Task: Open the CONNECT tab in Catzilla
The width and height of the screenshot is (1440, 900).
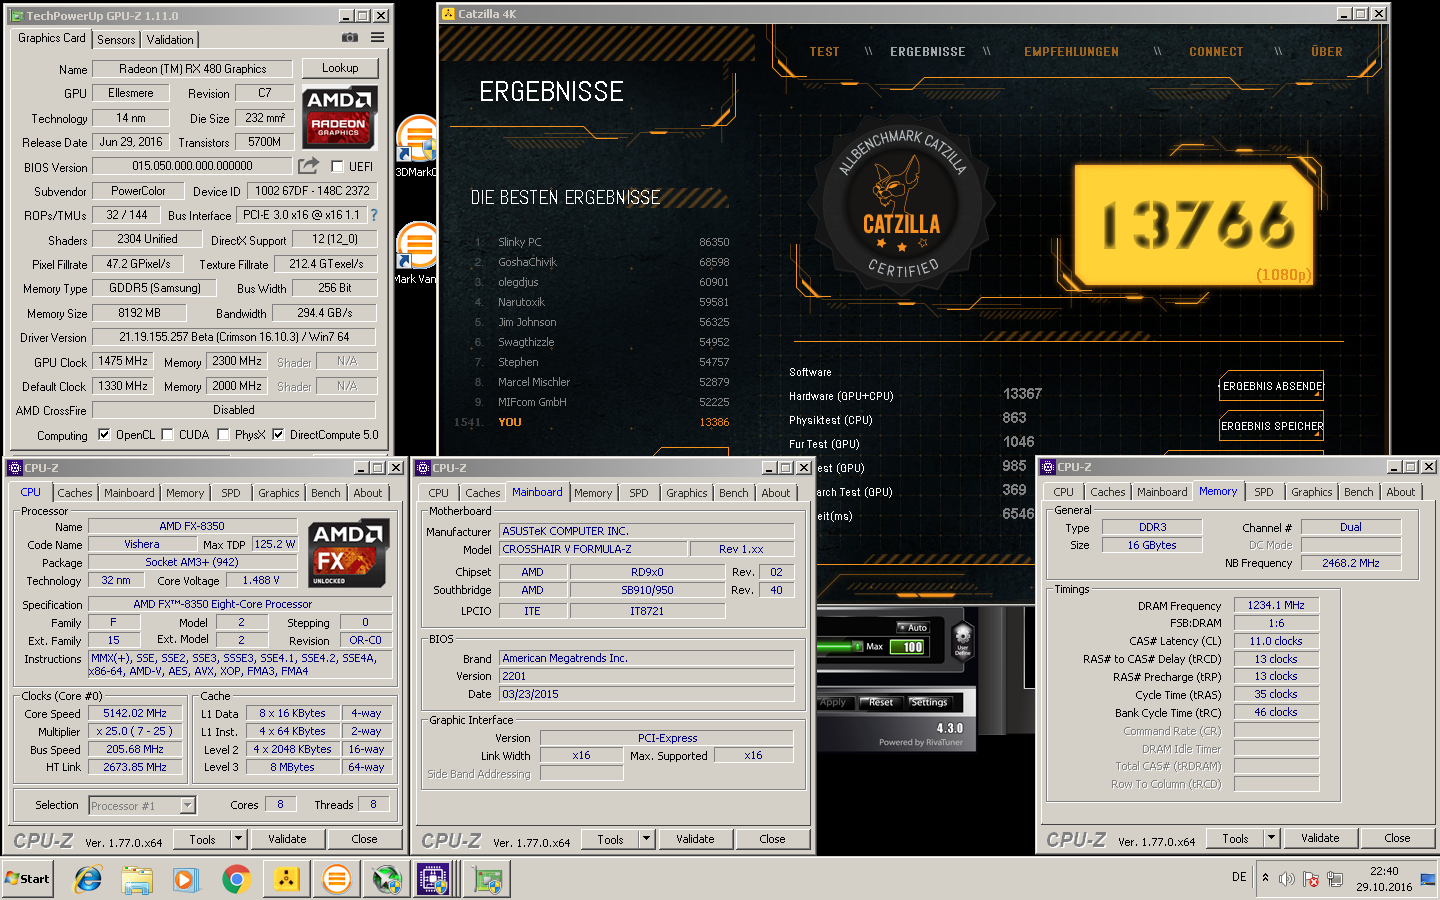Action: pos(1216,52)
